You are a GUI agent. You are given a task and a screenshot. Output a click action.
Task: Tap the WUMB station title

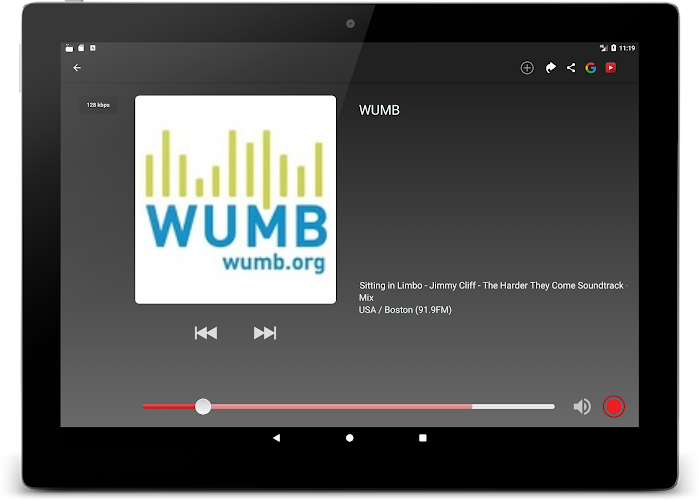(x=379, y=111)
